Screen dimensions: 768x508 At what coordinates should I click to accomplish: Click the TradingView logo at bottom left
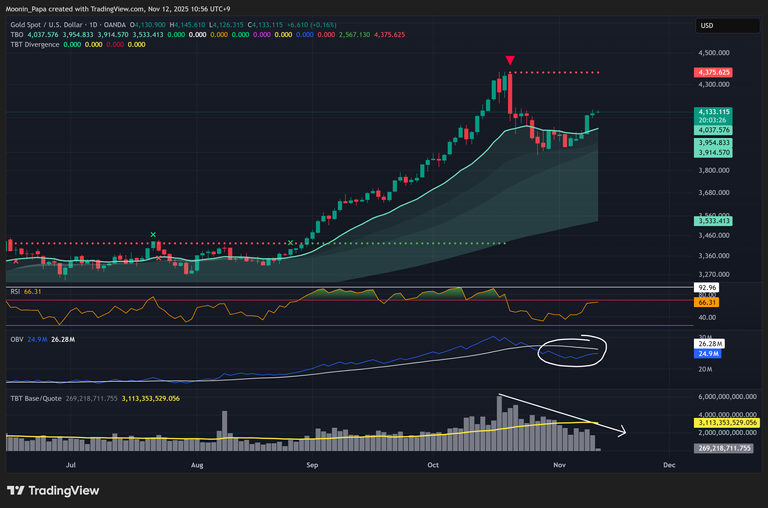coord(53,490)
